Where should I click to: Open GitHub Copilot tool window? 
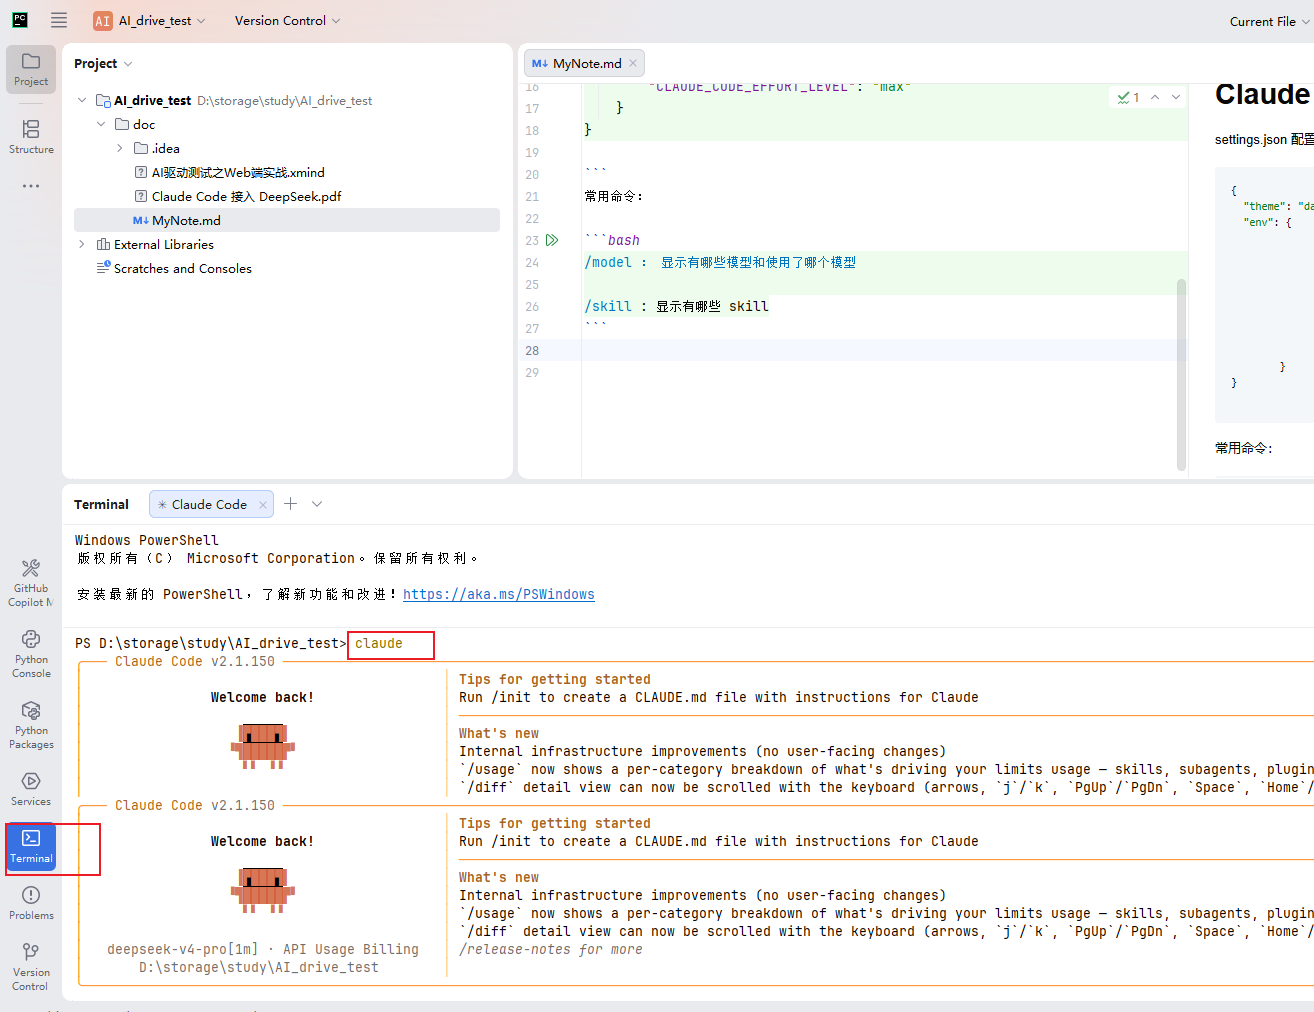click(31, 583)
